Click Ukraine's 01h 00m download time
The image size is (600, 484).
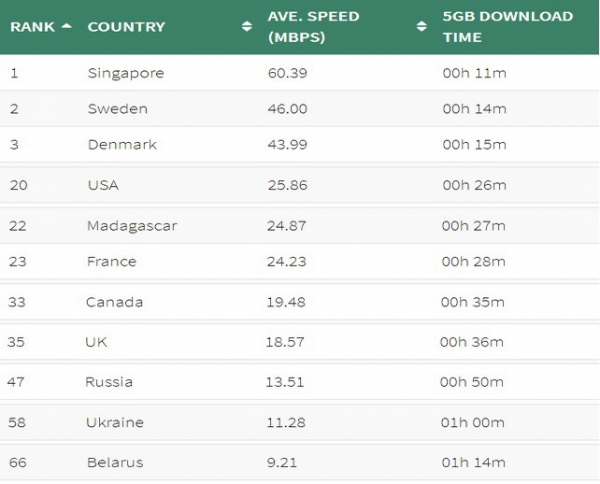point(474,422)
